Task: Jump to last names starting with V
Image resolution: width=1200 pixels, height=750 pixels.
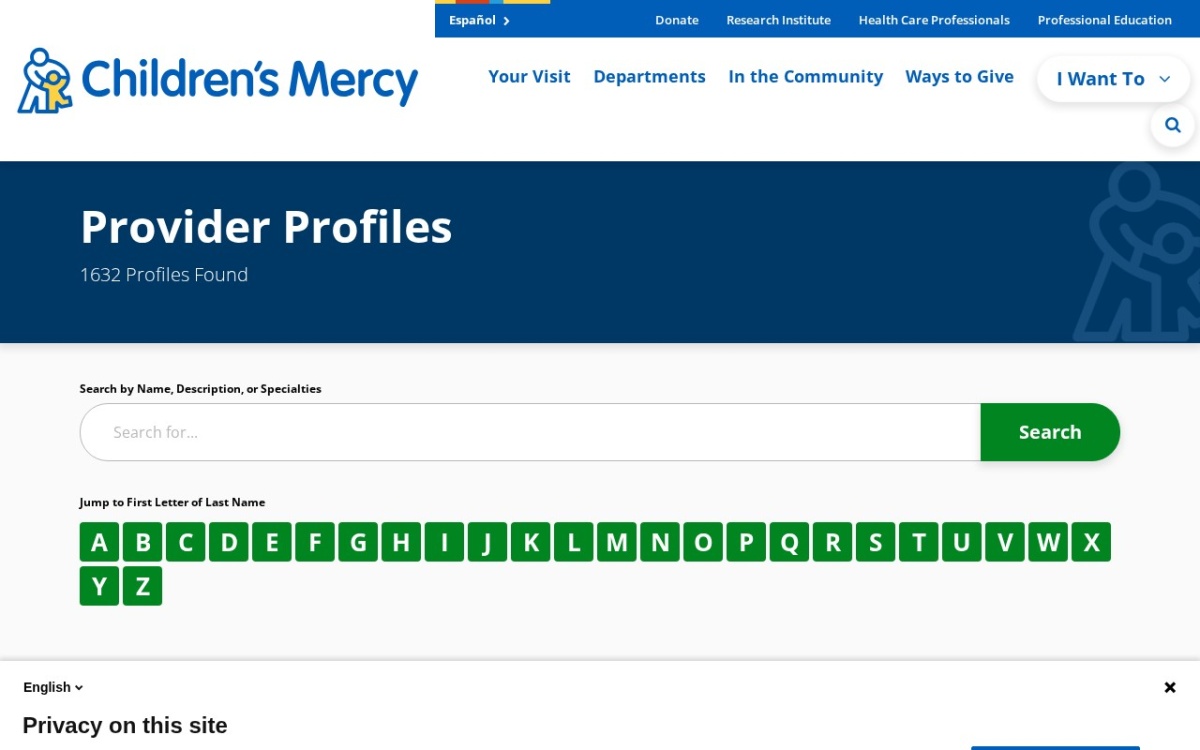Action: 1004,542
